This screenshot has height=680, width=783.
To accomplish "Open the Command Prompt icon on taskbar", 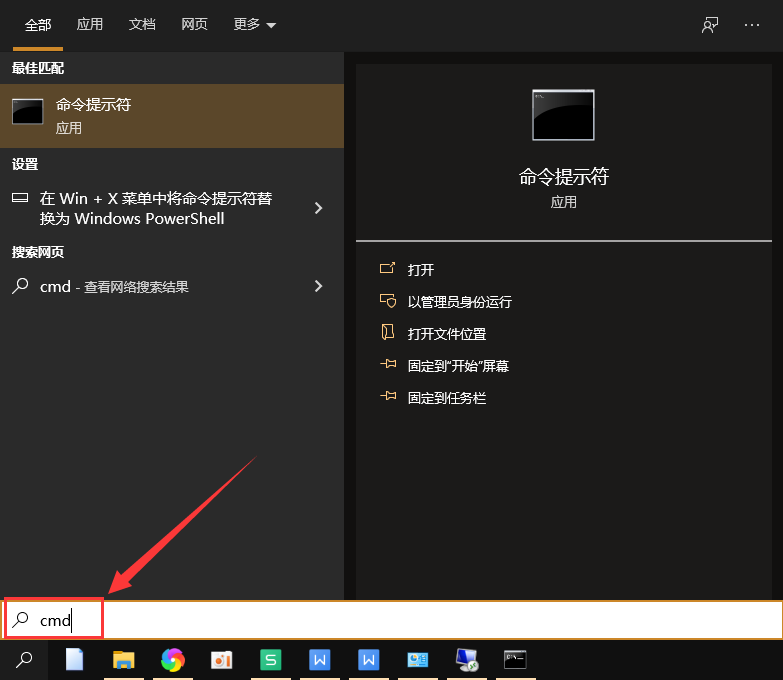I will pos(515,660).
